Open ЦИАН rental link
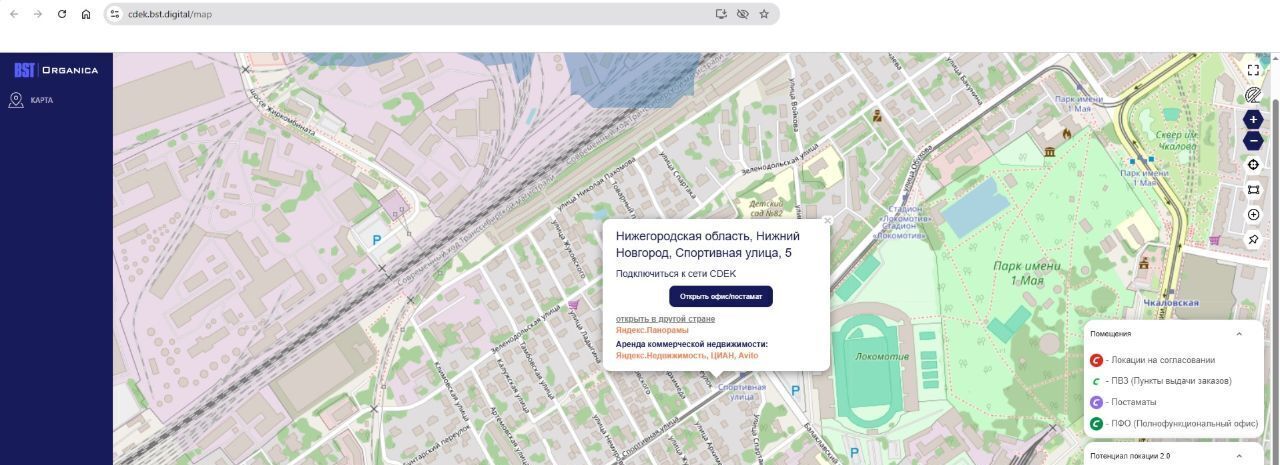Viewport: 1280px width, 465px height. 723,355
